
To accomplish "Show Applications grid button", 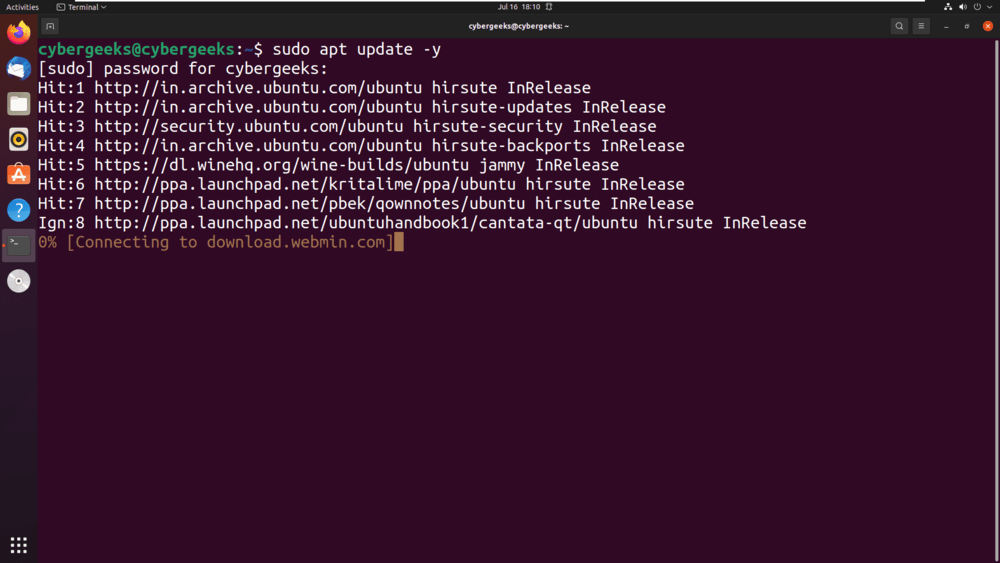I will coord(18,545).
